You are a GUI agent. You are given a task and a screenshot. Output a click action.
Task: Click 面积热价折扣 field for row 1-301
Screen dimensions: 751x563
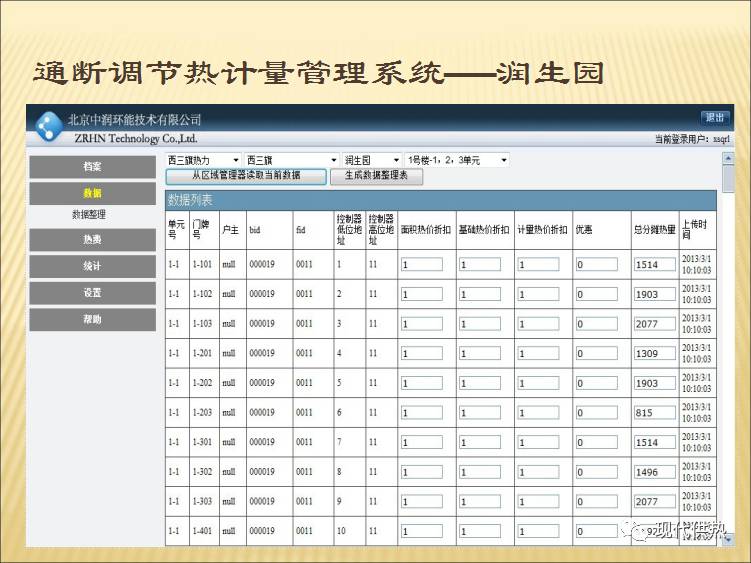421,442
